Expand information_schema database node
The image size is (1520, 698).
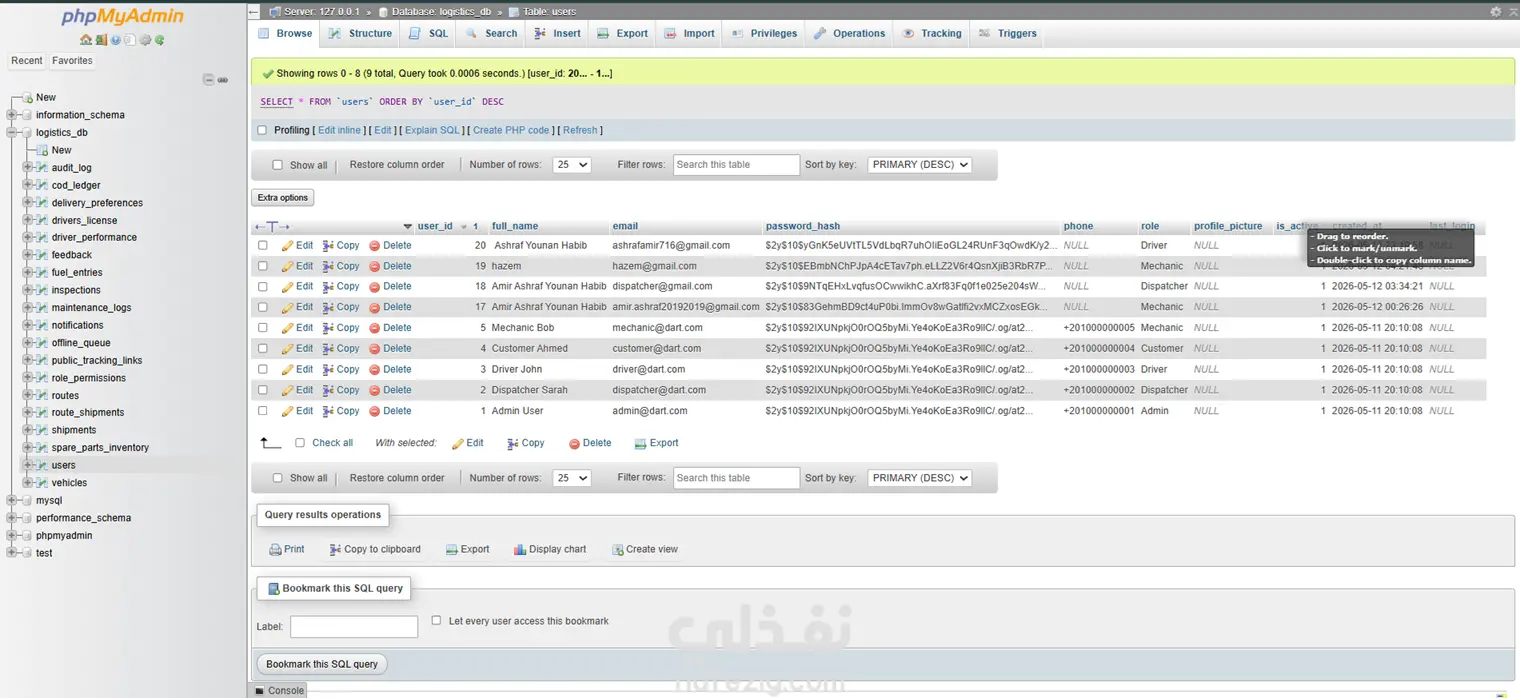[12, 115]
